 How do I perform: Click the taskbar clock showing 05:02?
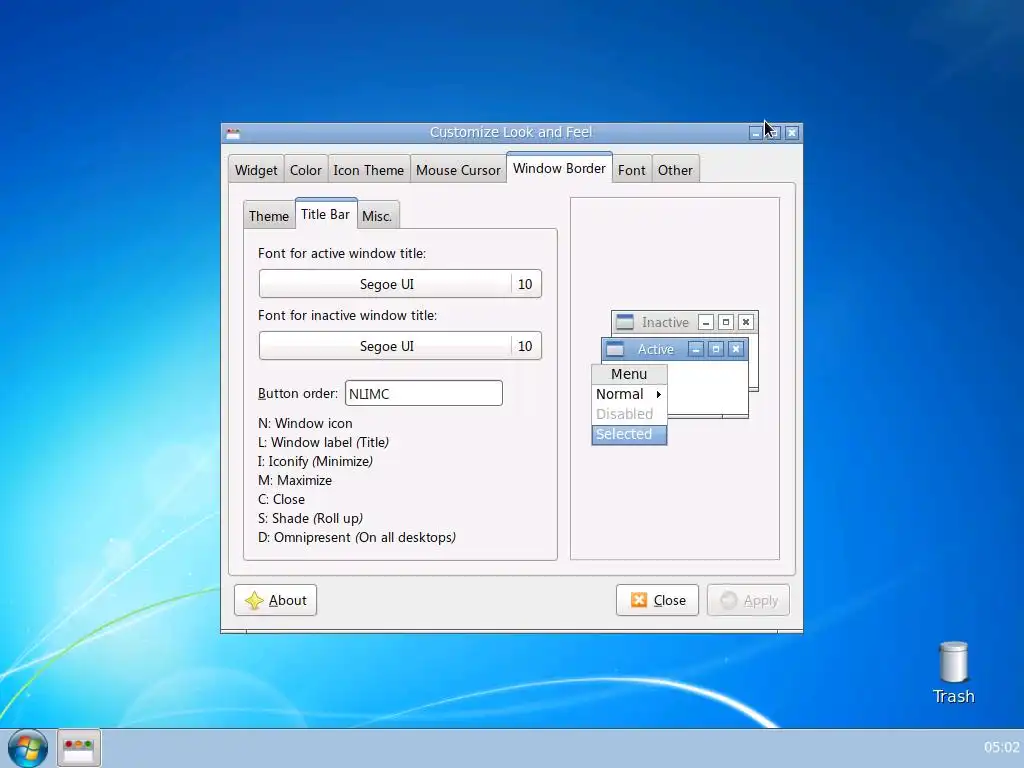pyautogui.click(x=1001, y=747)
